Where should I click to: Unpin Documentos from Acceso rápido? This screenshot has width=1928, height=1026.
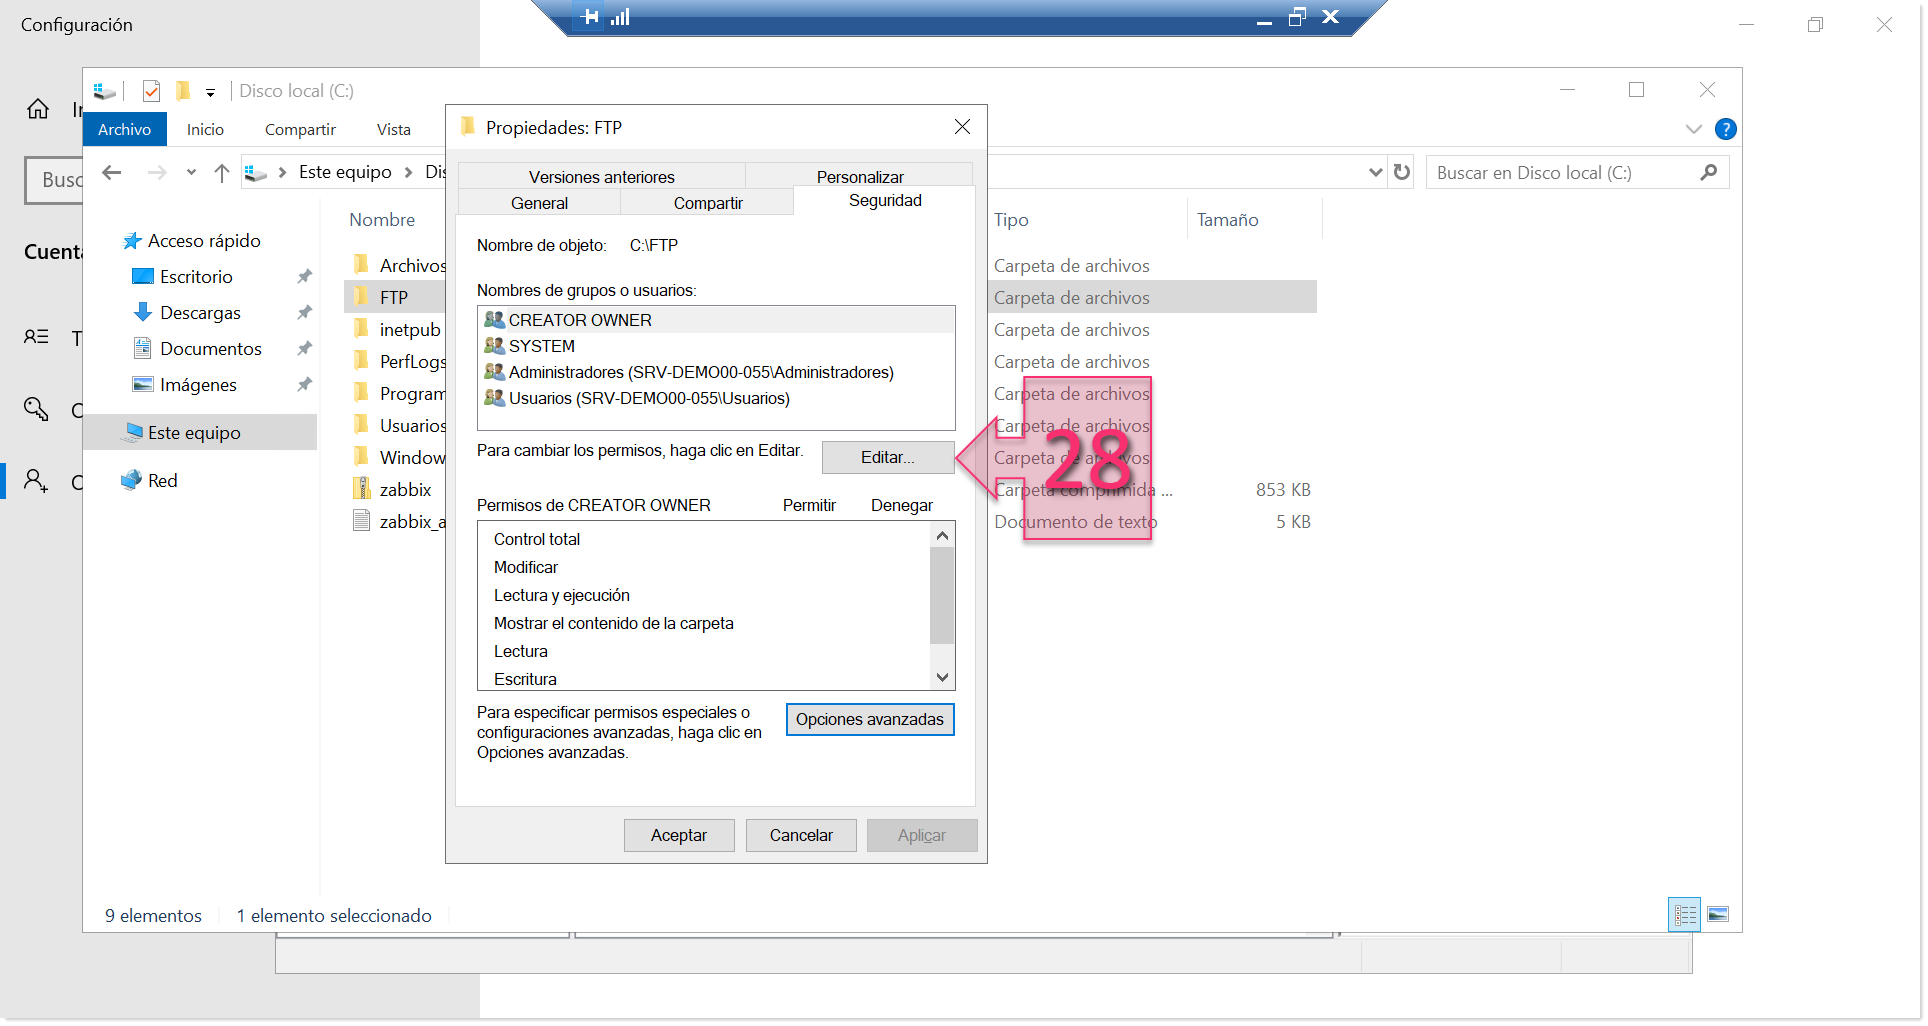click(x=304, y=348)
